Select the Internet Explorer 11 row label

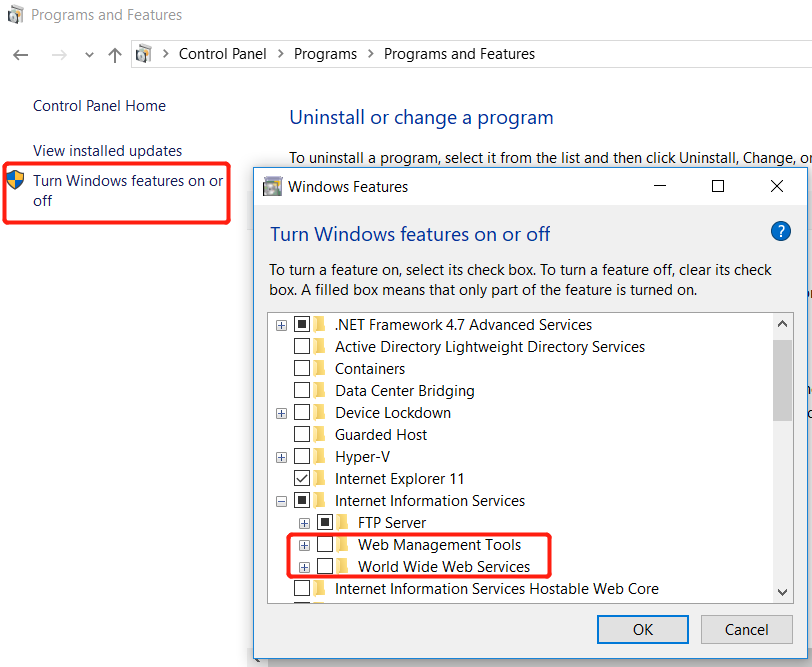coord(399,478)
